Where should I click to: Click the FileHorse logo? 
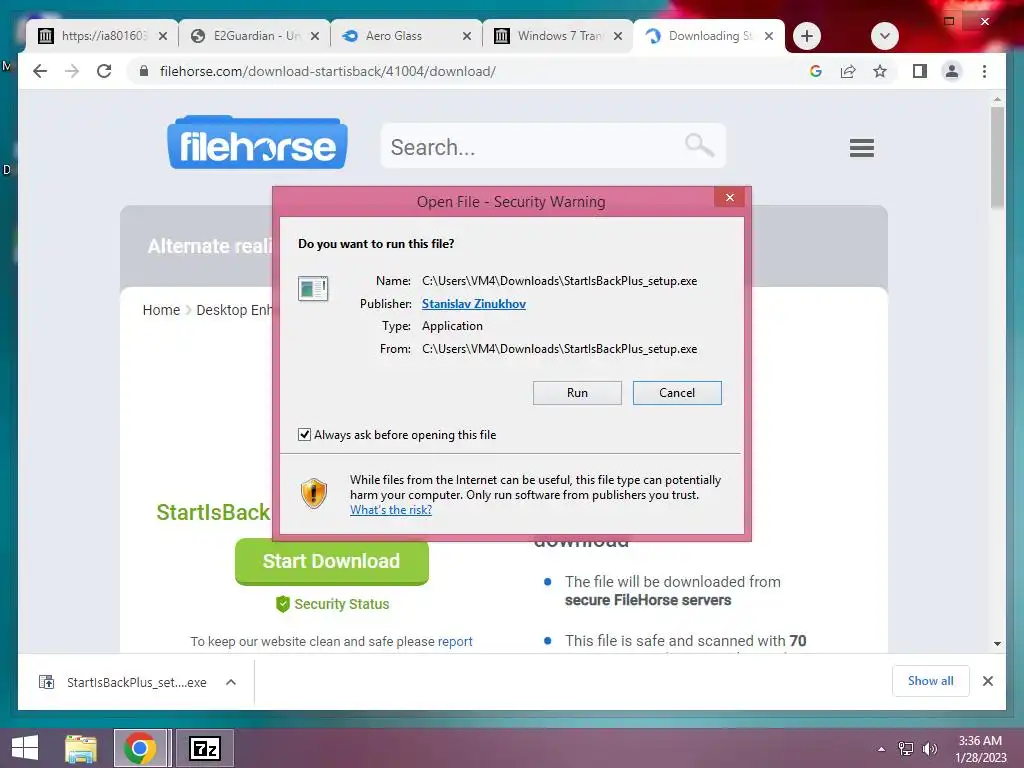click(257, 142)
